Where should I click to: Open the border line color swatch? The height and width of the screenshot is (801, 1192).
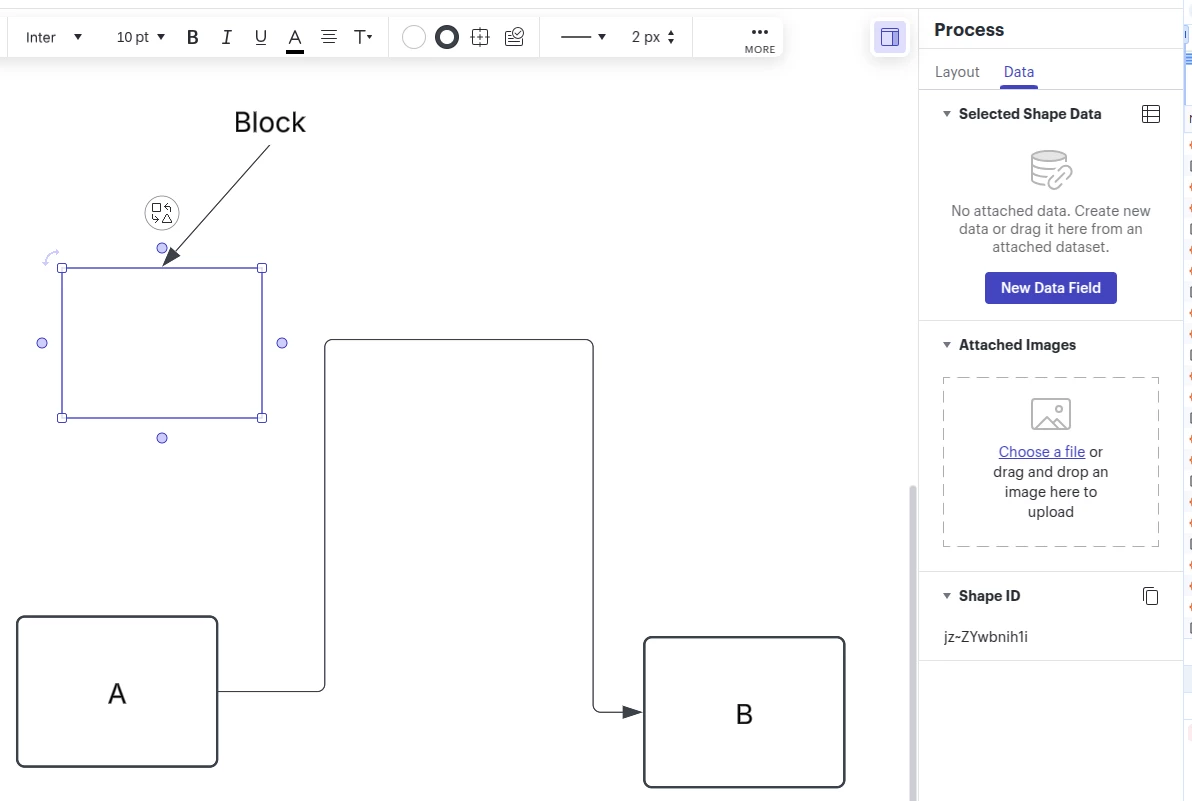pos(447,36)
